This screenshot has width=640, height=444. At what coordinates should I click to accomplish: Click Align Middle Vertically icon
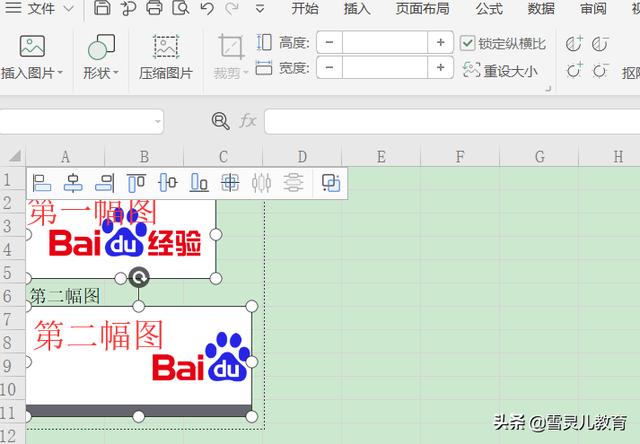168,183
